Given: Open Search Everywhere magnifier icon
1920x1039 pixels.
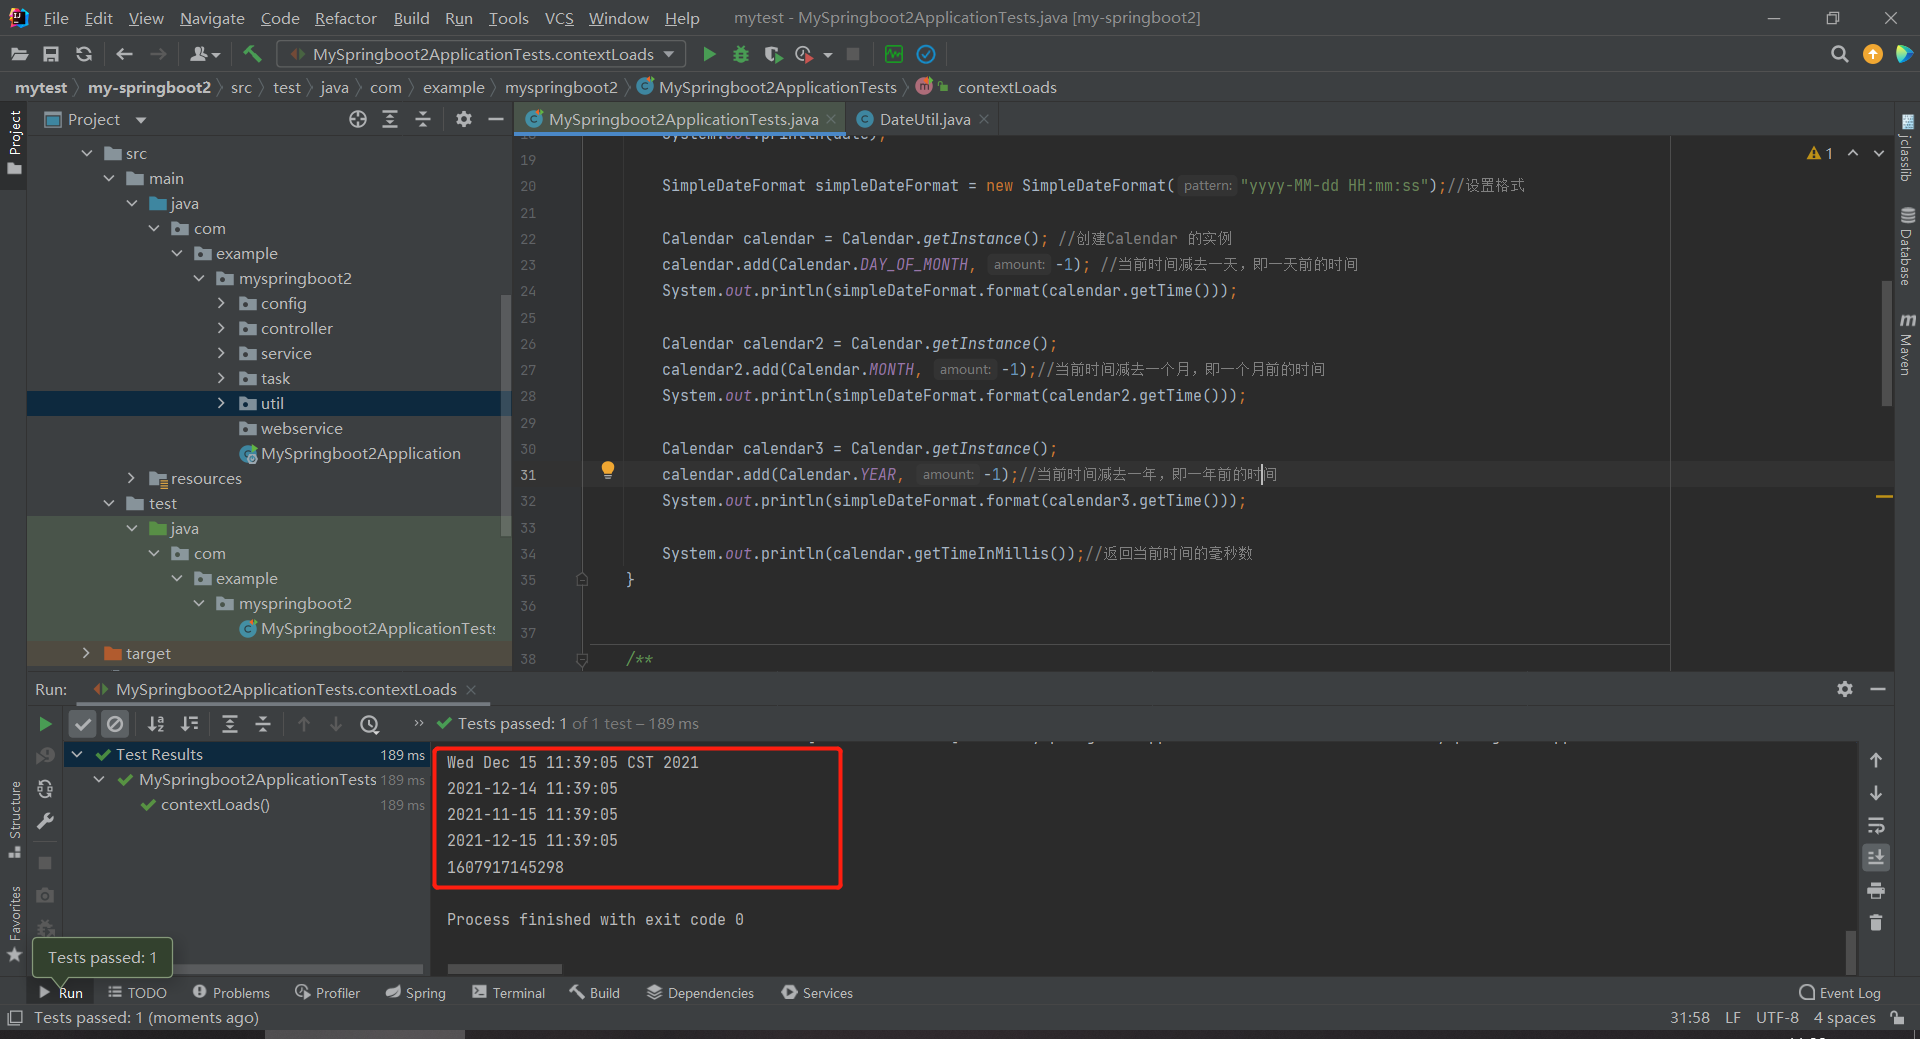Looking at the screenshot, I should point(1839,54).
